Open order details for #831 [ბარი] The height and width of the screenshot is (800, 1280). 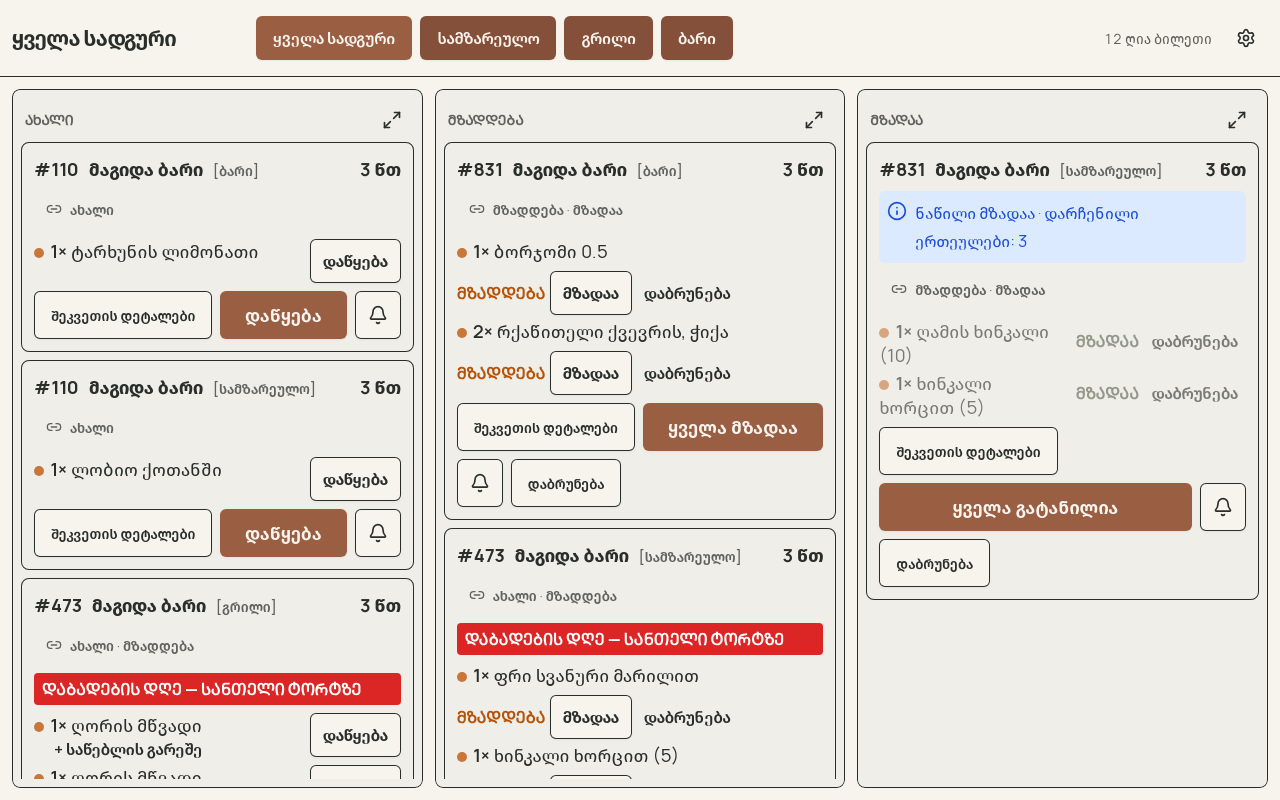(x=546, y=427)
